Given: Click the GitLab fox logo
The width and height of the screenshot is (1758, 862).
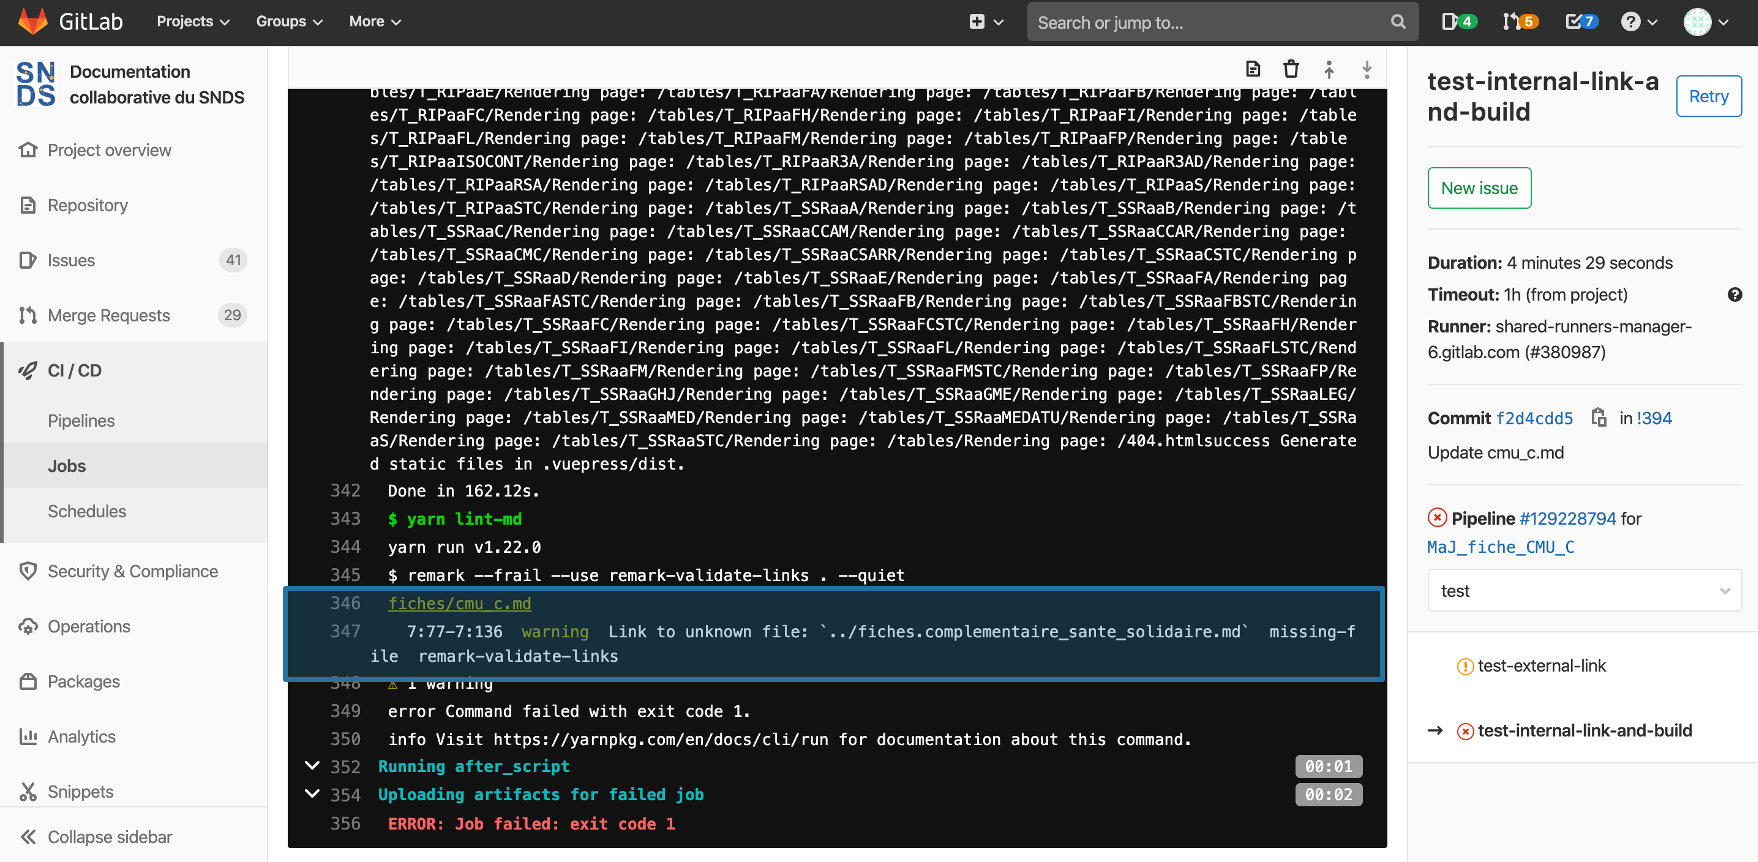Looking at the screenshot, I should (x=33, y=22).
